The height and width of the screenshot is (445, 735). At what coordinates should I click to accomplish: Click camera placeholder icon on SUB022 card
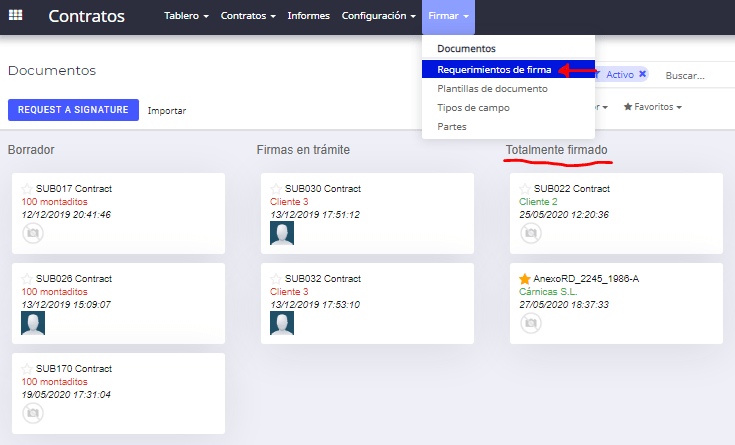pyautogui.click(x=531, y=233)
